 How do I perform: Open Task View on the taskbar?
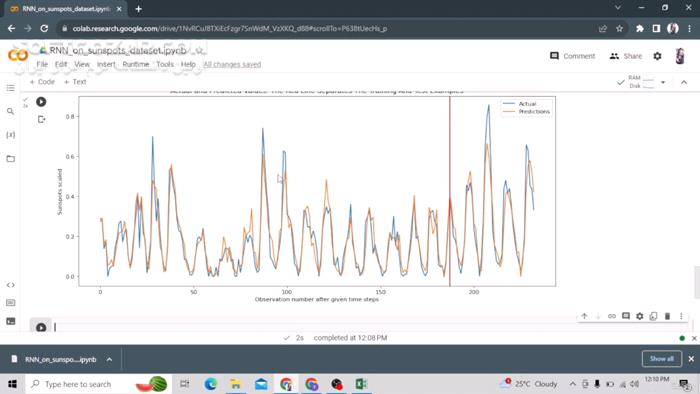[x=184, y=384]
